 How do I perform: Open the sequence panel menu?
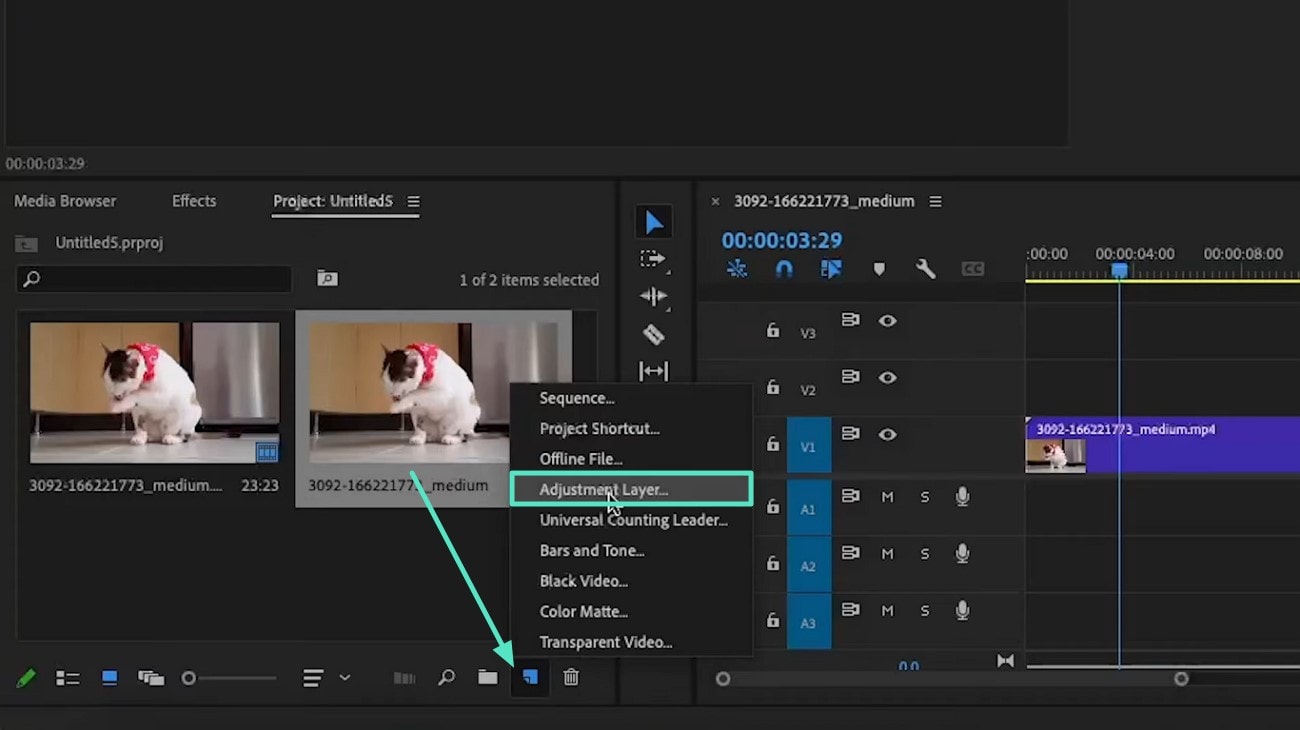pyautogui.click(x=935, y=200)
